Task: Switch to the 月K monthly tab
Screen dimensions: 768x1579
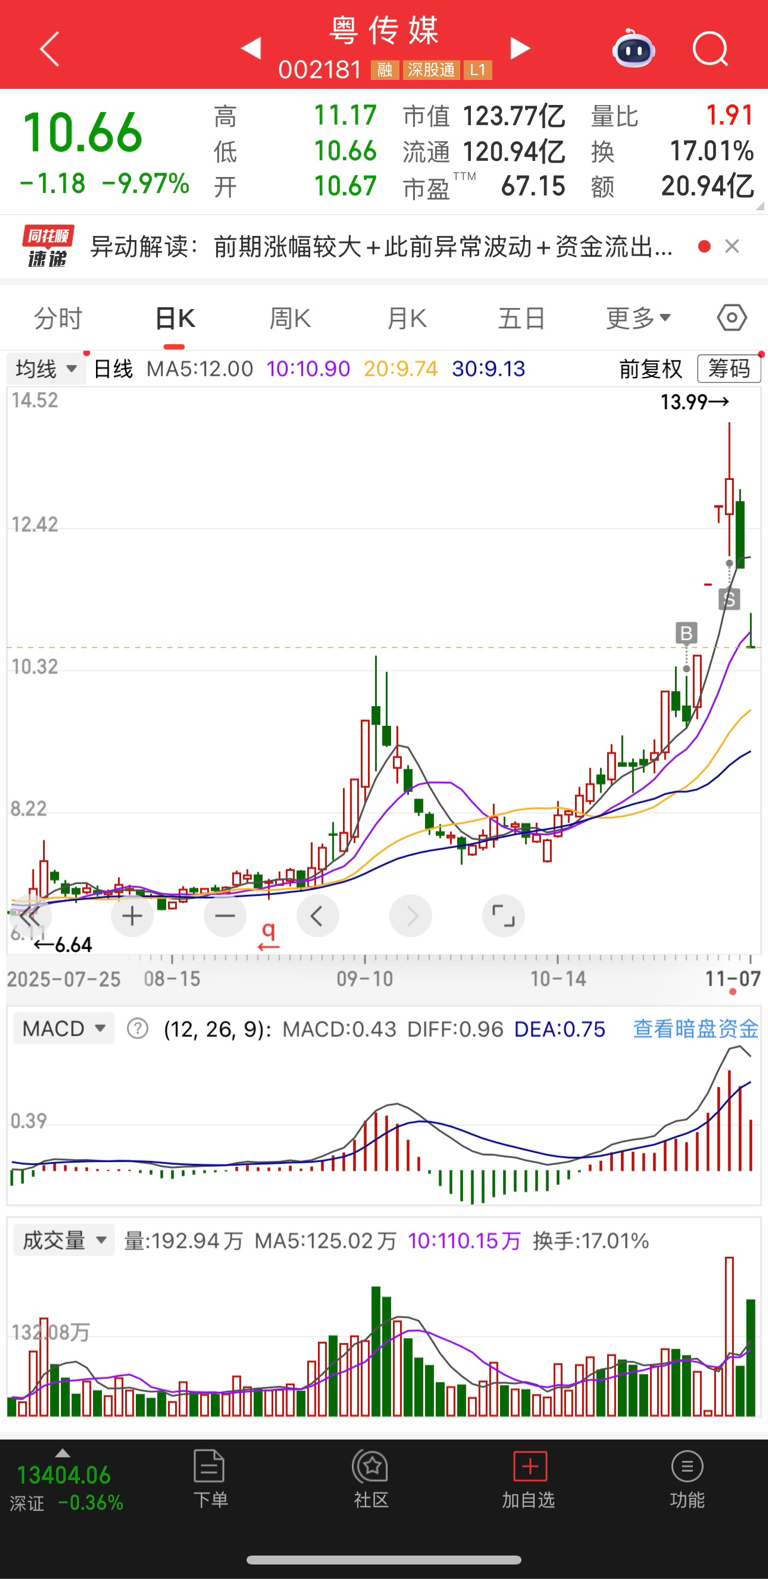Action: pyautogui.click(x=406, y=319)
